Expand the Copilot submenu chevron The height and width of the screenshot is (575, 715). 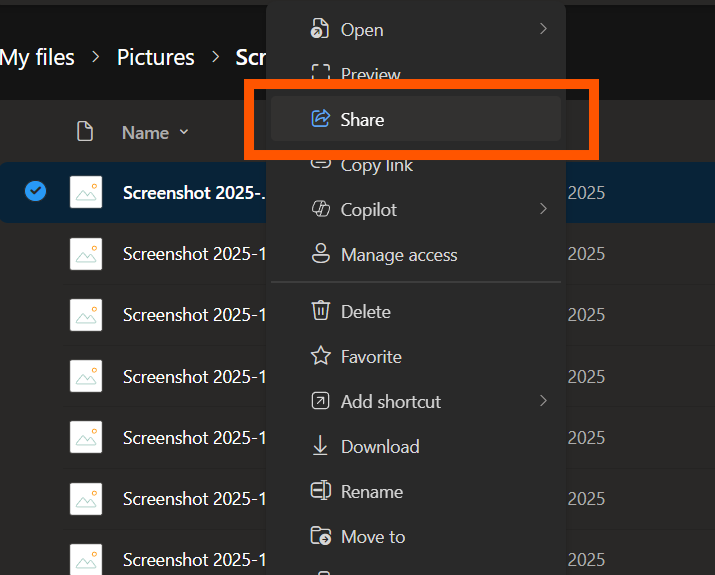coord(543,209)
